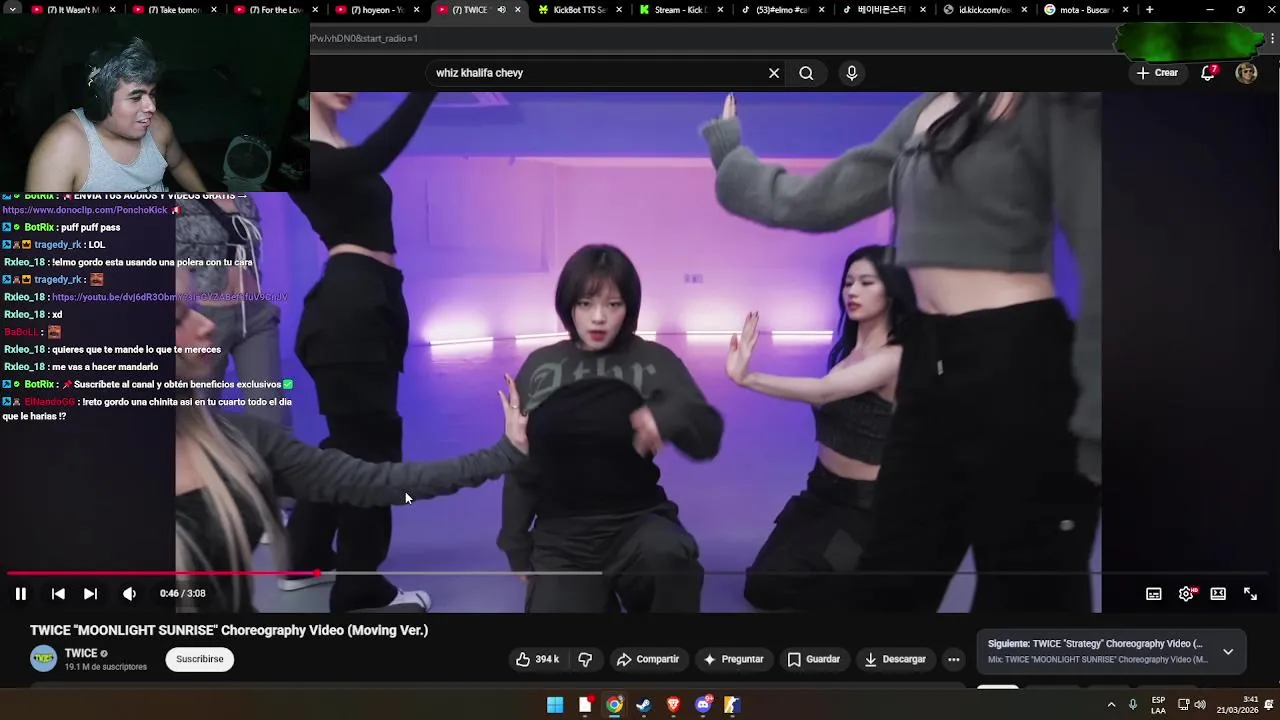This screenshot has height=720, width=1280.
Task: Click the Preguntar button
Action: click(734, 659)
